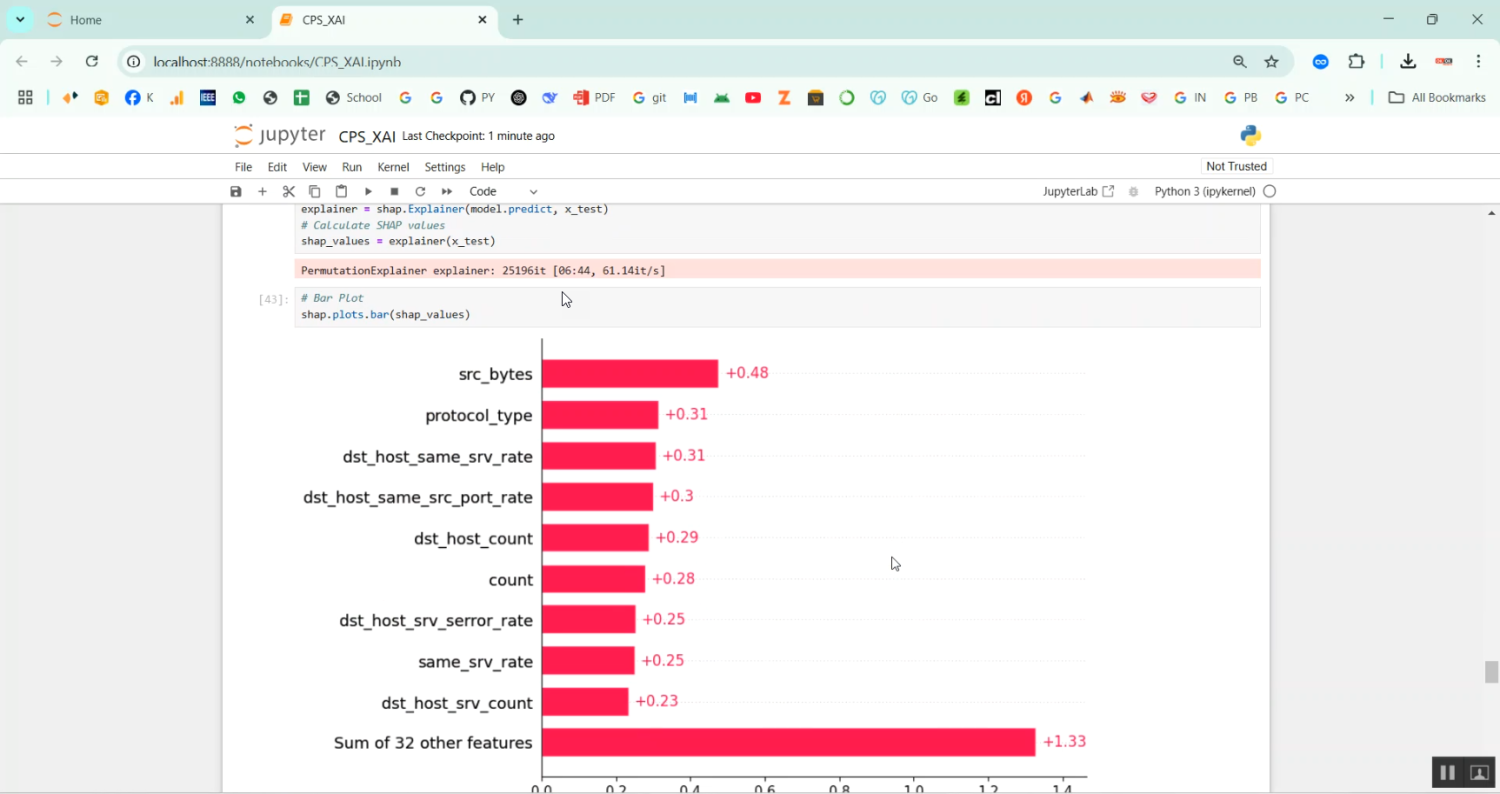
Task: Click the Python 3 (ipykernel) kernel name
Action: click(x=1204, y=191)
